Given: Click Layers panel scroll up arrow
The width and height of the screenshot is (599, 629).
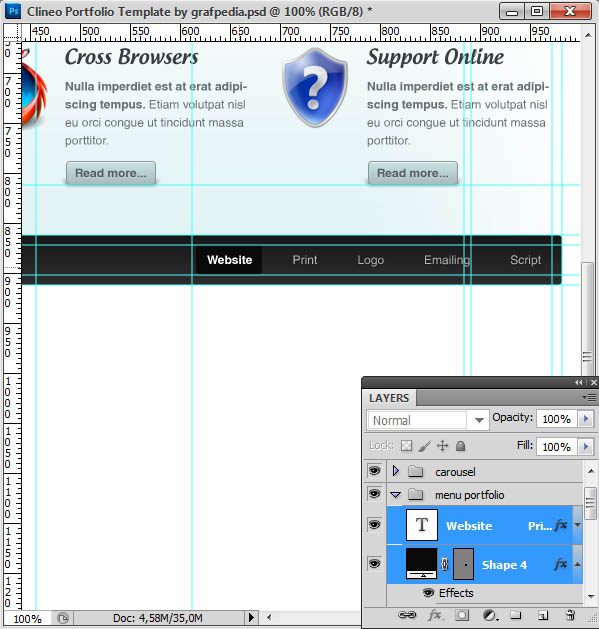Looking at the screenshot, I should click(x=591, y=471).
